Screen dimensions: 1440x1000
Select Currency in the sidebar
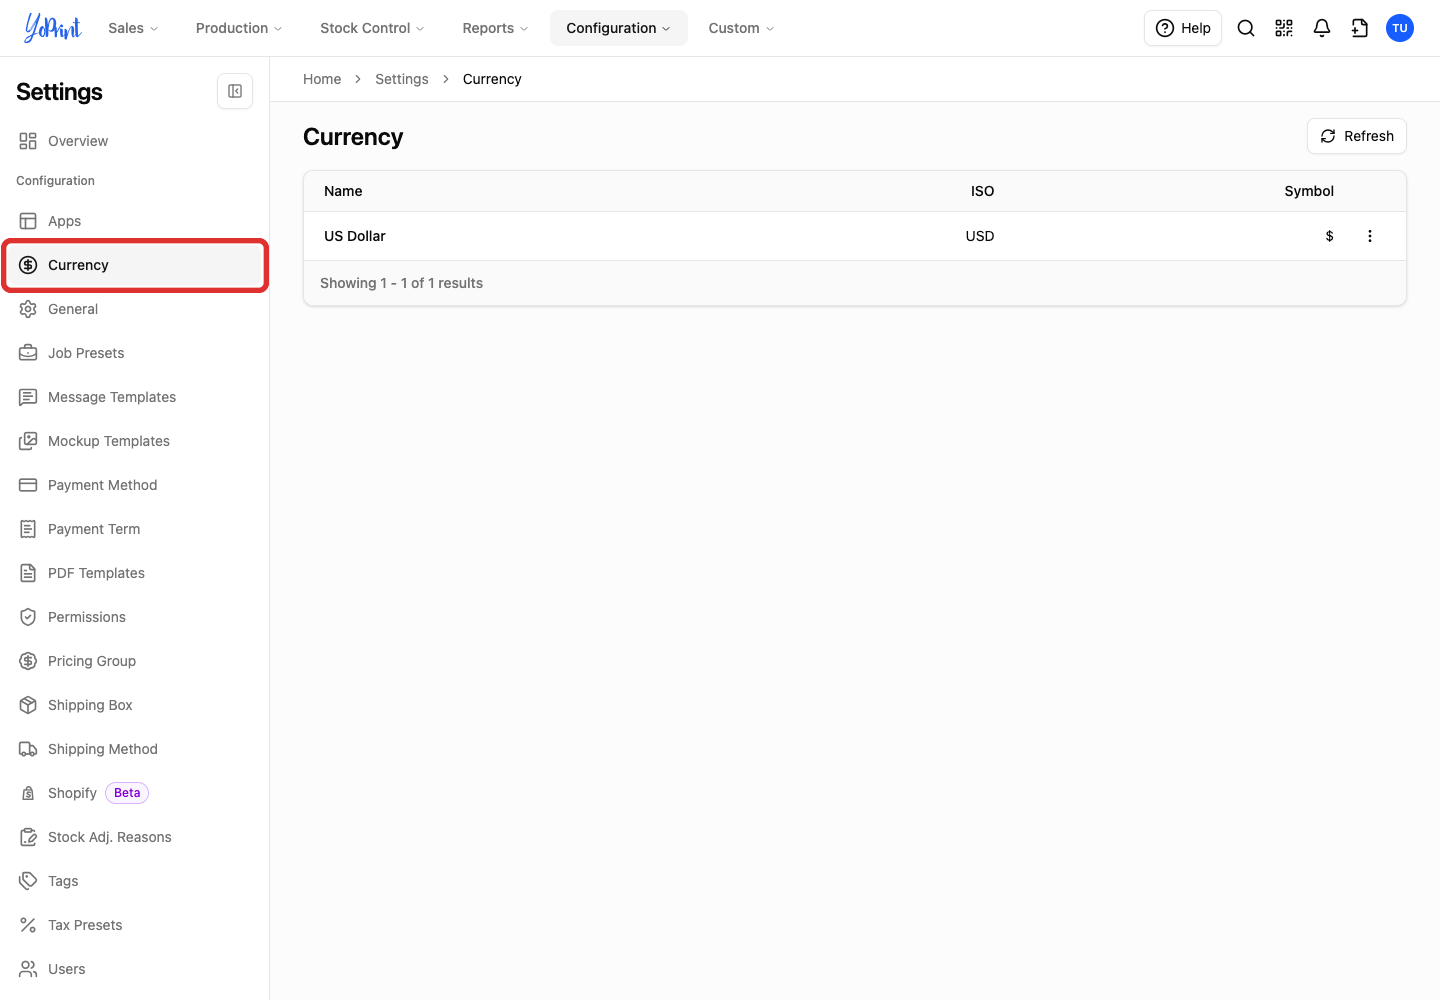135,265
